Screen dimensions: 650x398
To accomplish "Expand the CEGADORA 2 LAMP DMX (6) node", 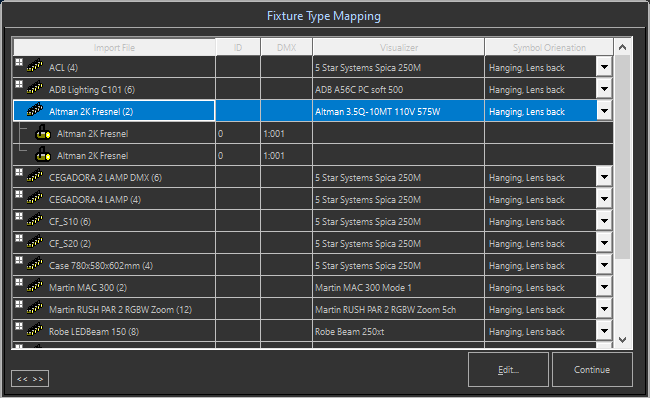I will (x=19, y=172).
